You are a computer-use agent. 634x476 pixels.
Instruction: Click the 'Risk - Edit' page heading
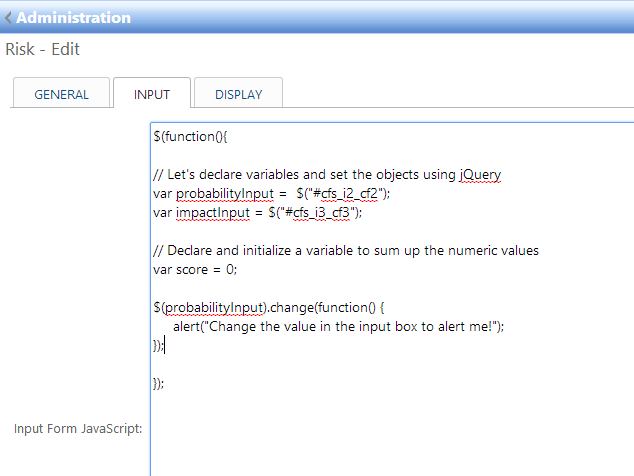point(43,49)
